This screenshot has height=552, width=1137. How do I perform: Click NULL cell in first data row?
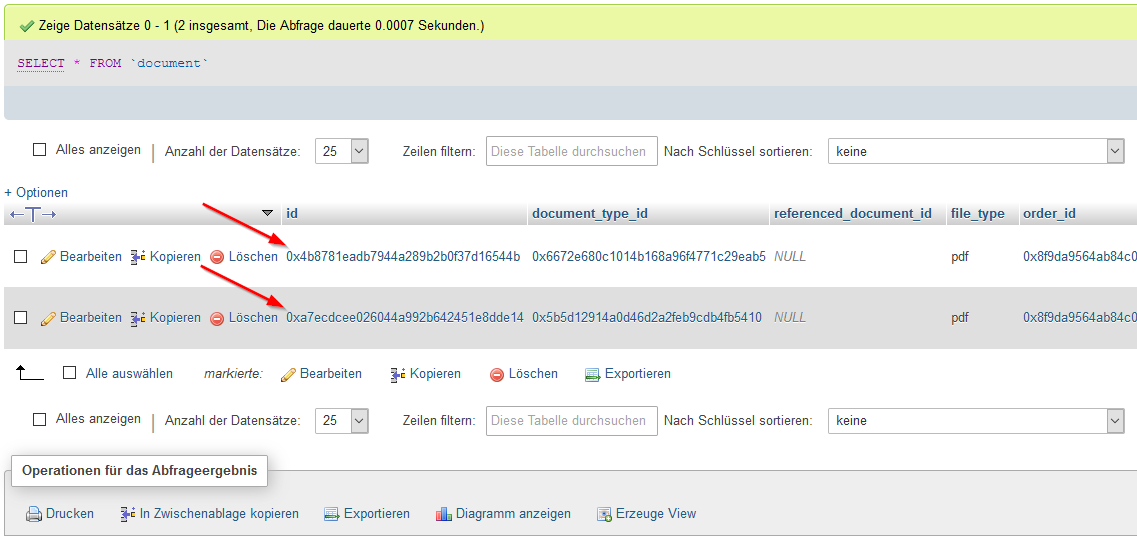tap(790, 257)
